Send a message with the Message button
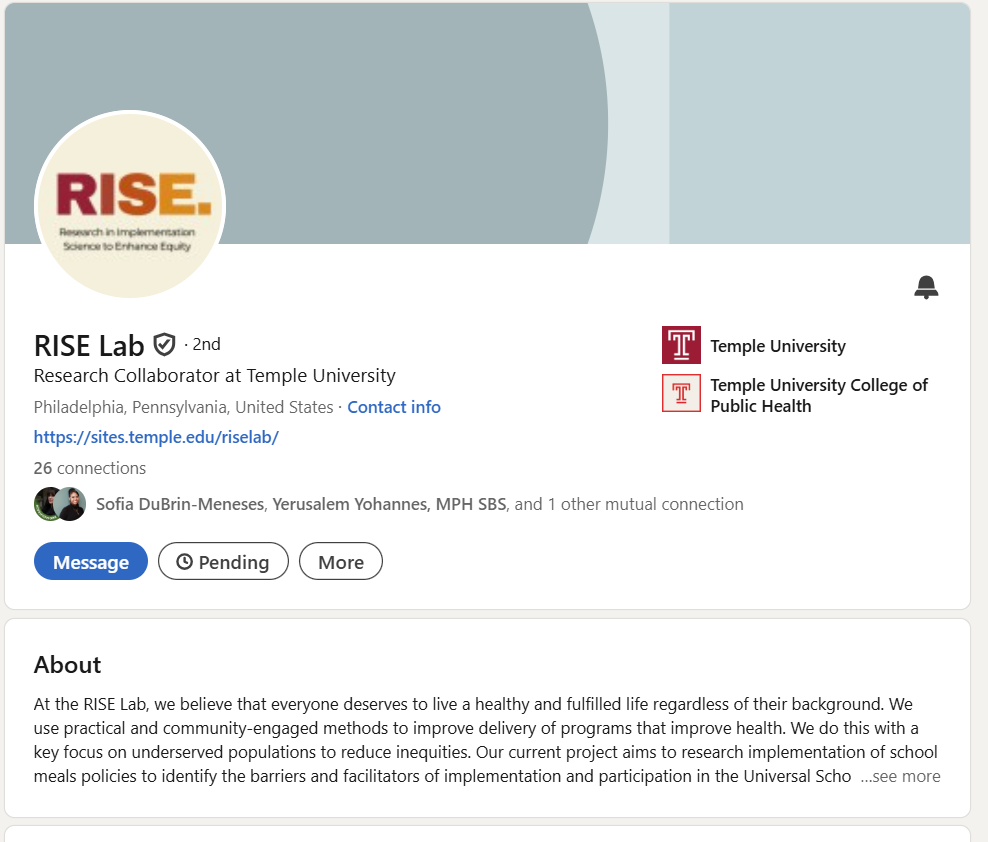 pyautogui.click(x=91, y=562)
